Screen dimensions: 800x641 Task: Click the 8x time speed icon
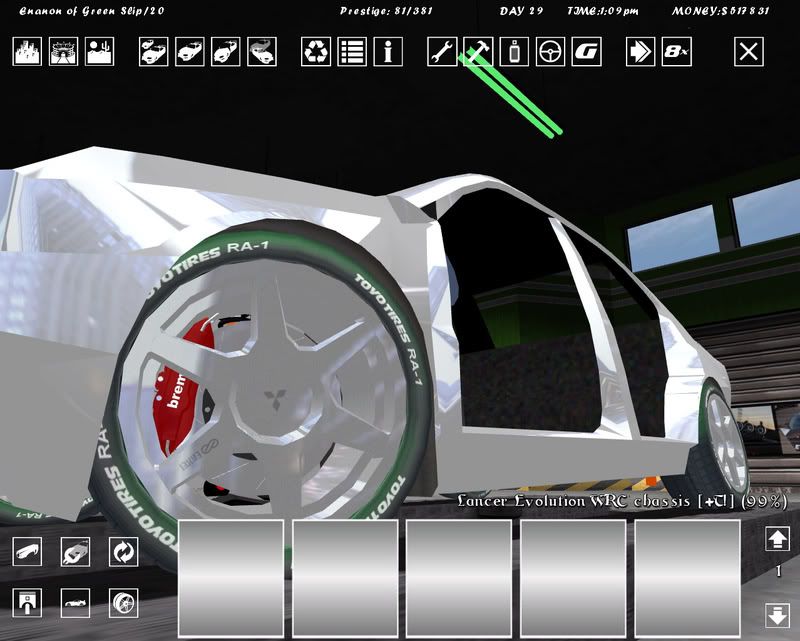677,52
